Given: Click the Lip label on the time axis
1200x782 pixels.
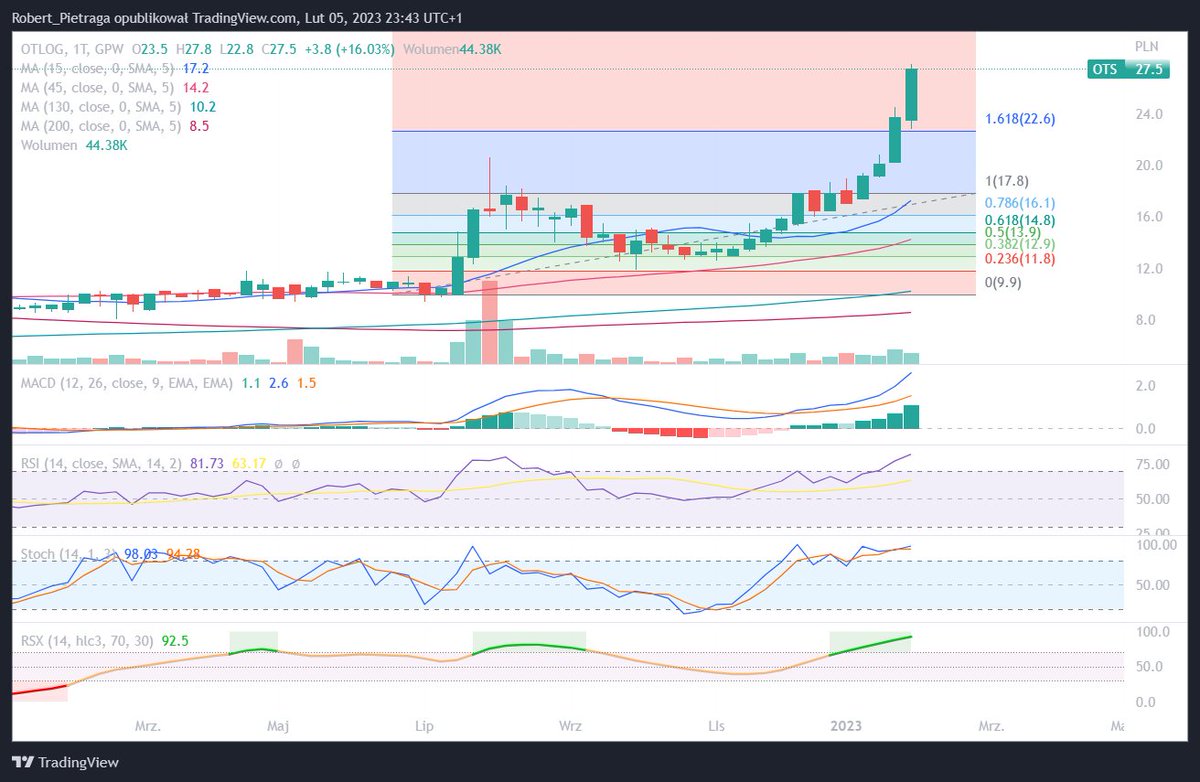Looking at the screenshot, I should 424,725.
